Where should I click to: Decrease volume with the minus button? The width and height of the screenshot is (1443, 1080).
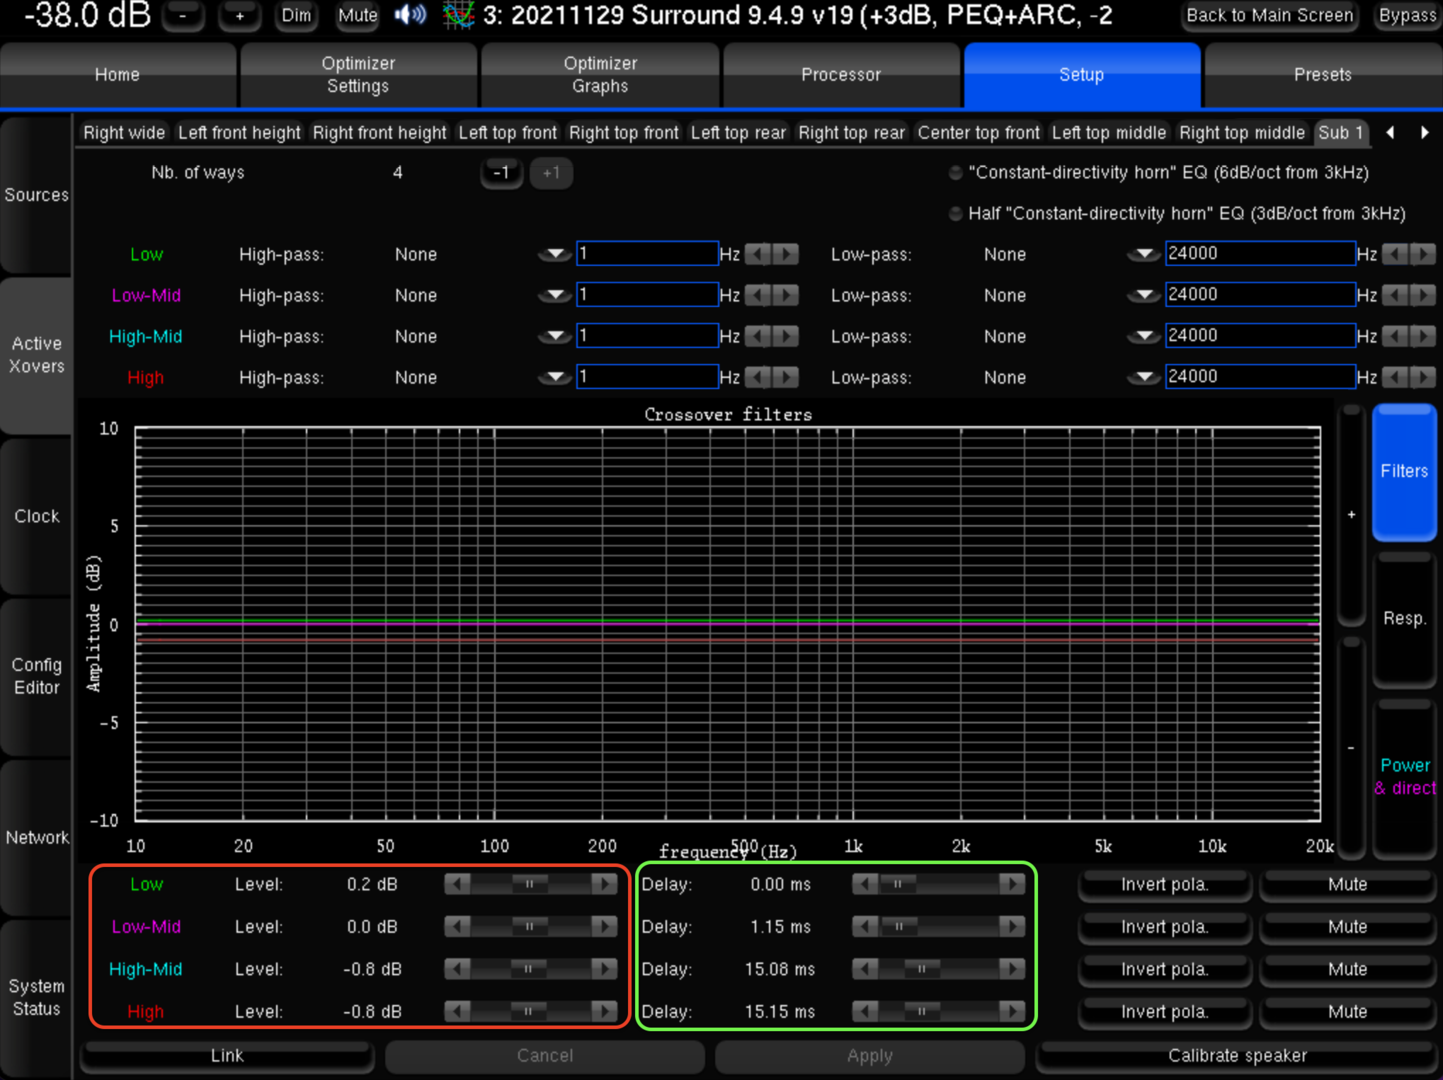183,16
